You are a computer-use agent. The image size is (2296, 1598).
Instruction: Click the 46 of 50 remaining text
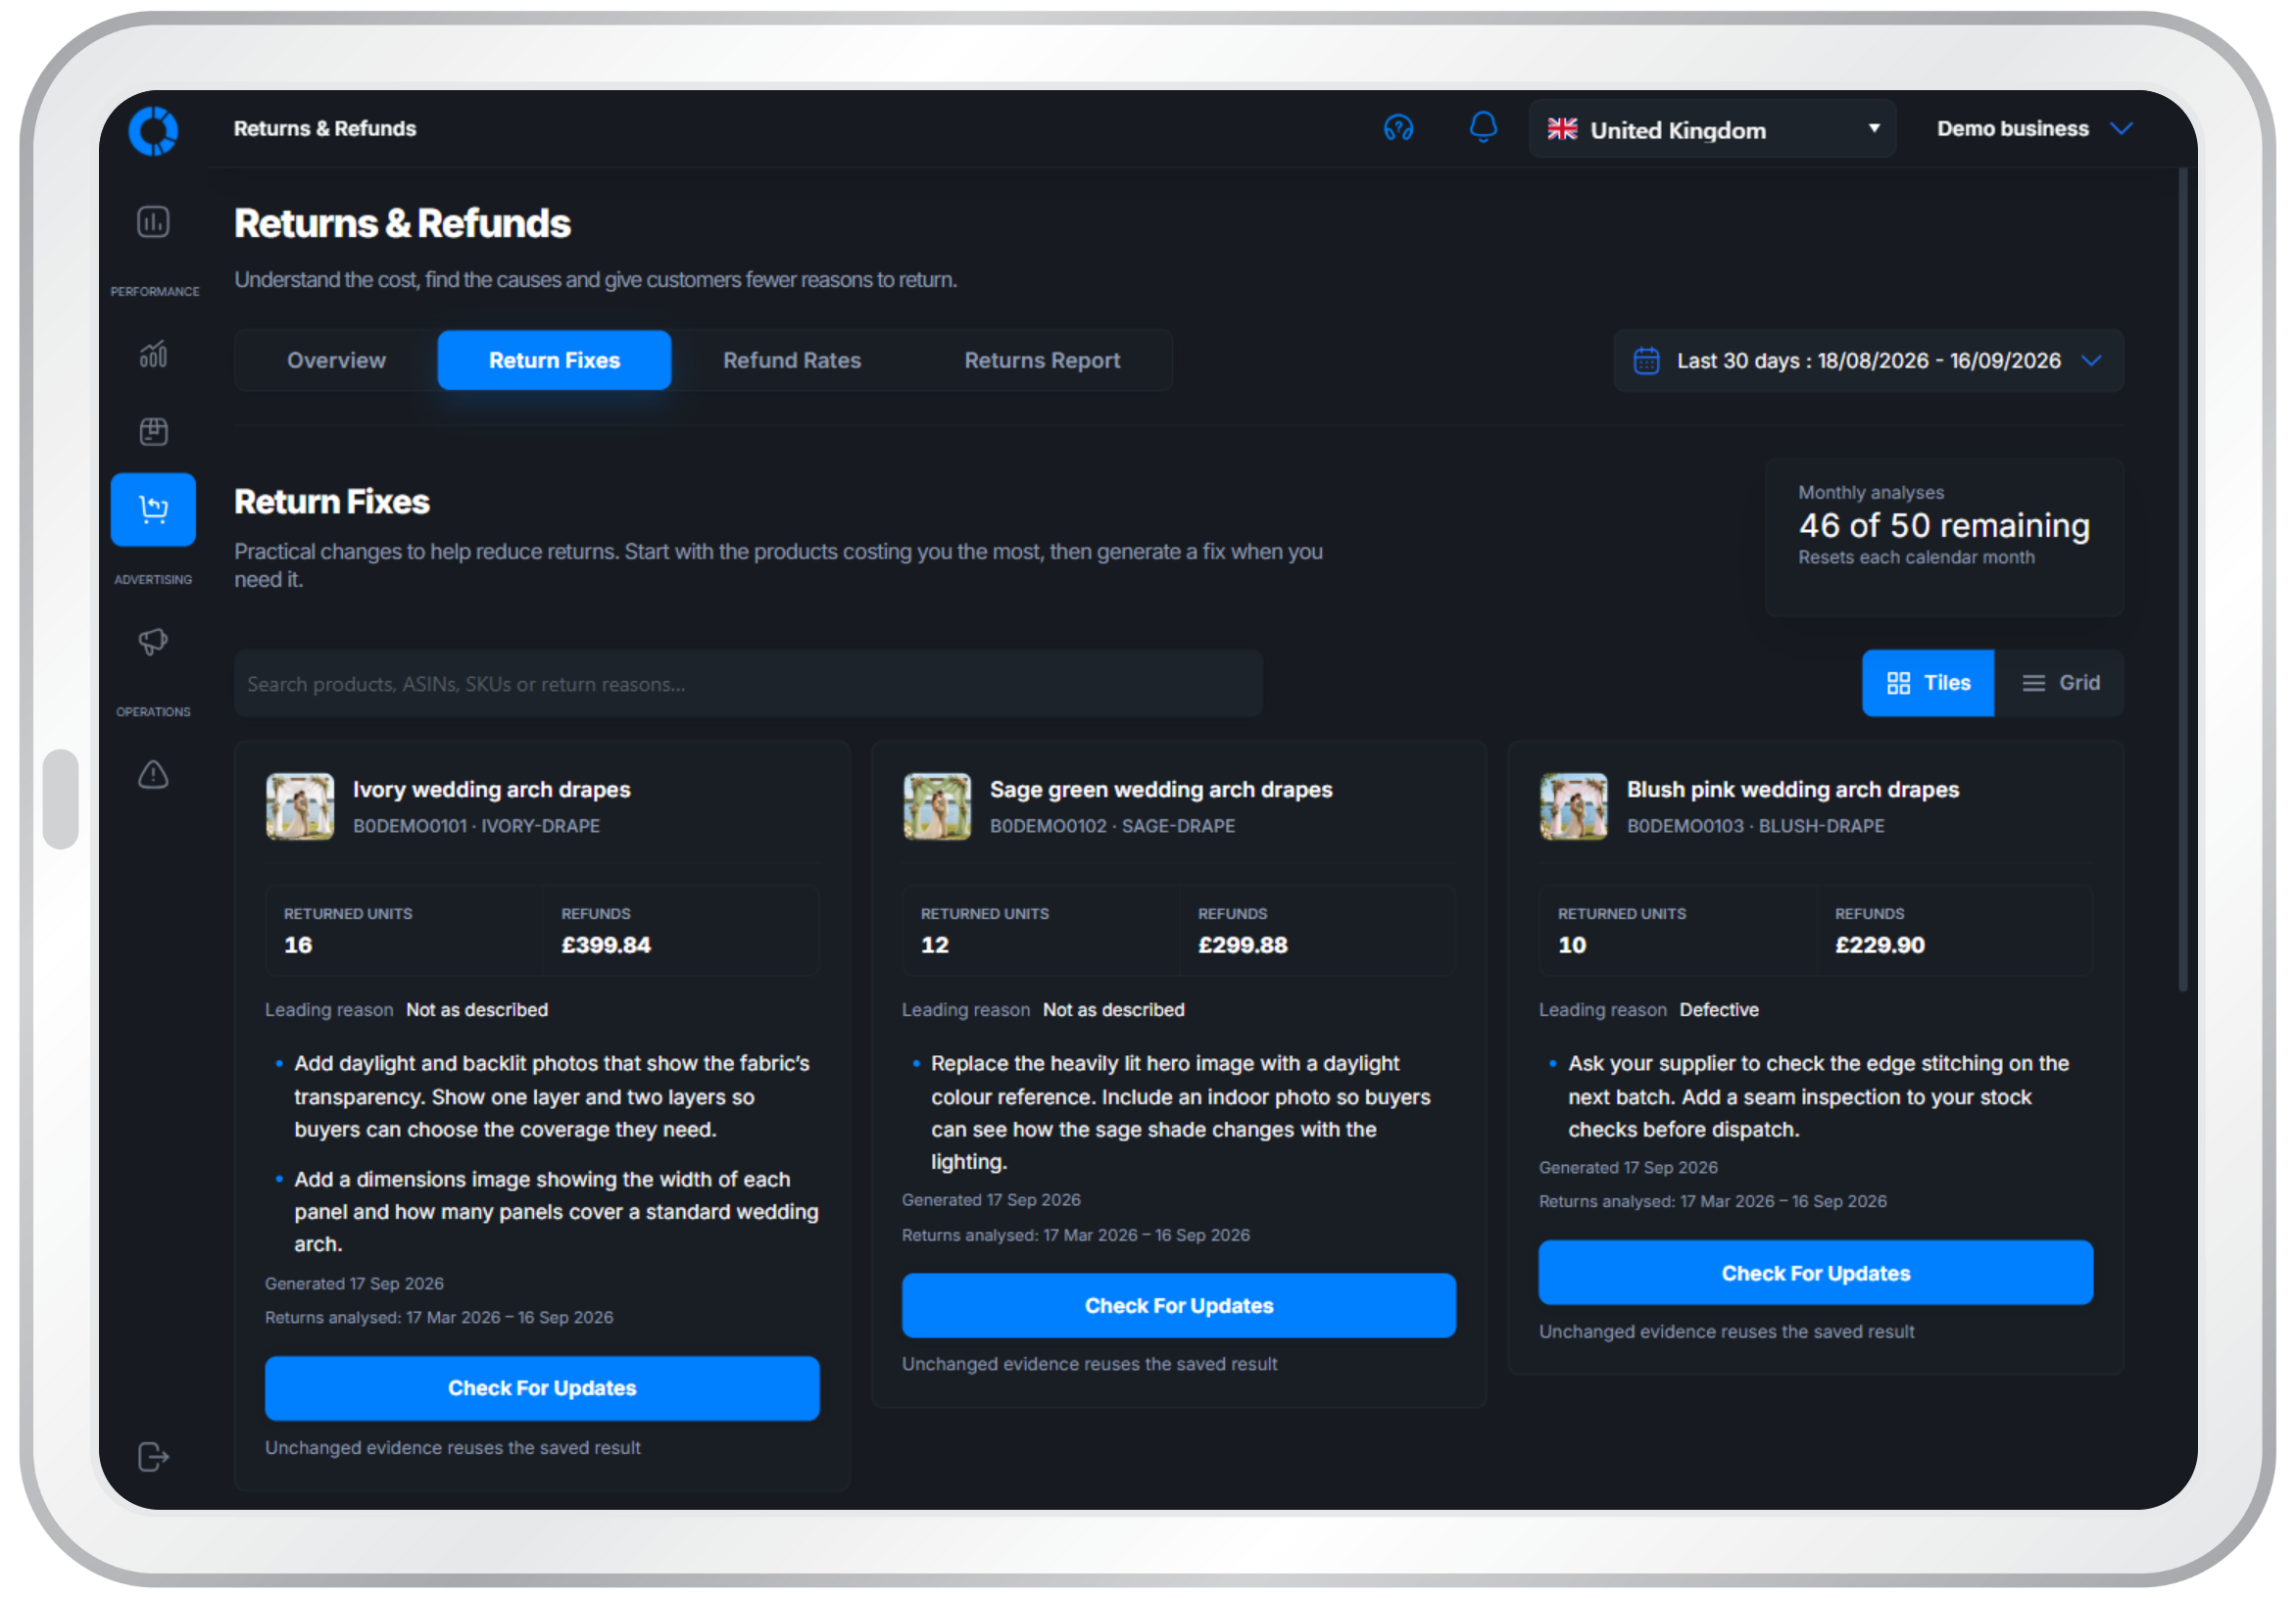tap(1943, 526)
